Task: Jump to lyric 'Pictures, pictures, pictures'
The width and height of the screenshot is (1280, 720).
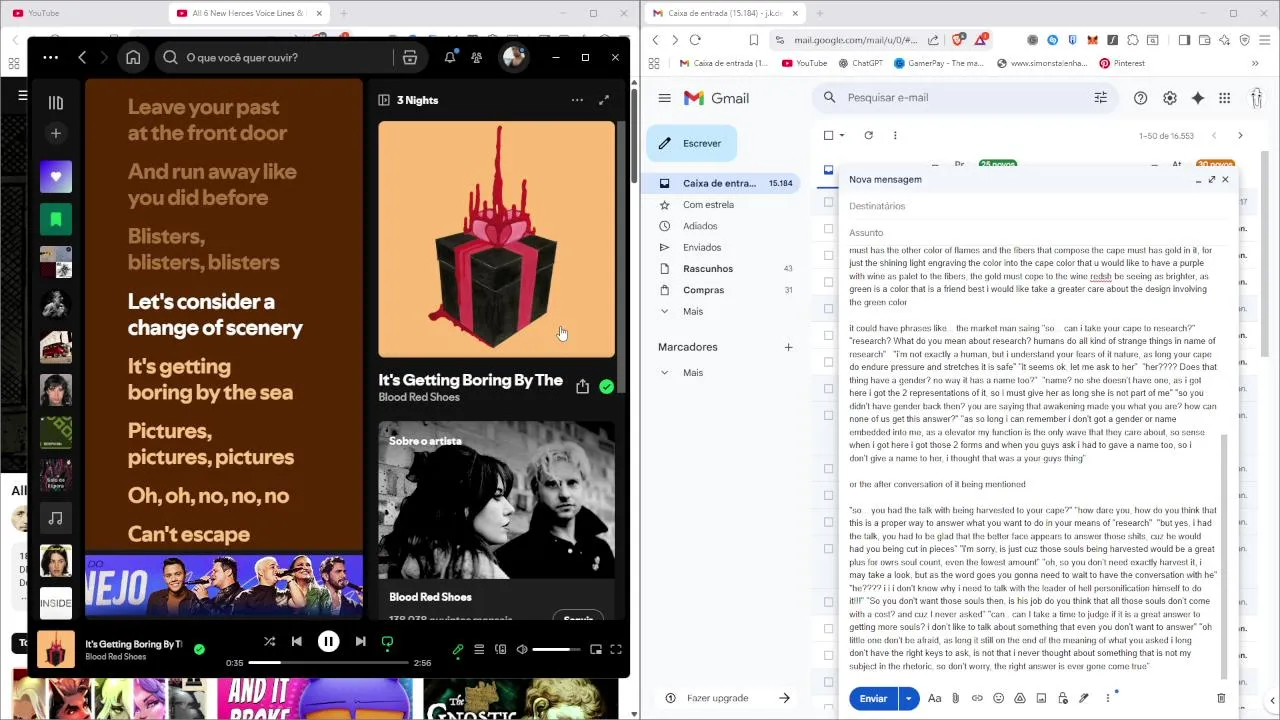Action: click(211, 444)
